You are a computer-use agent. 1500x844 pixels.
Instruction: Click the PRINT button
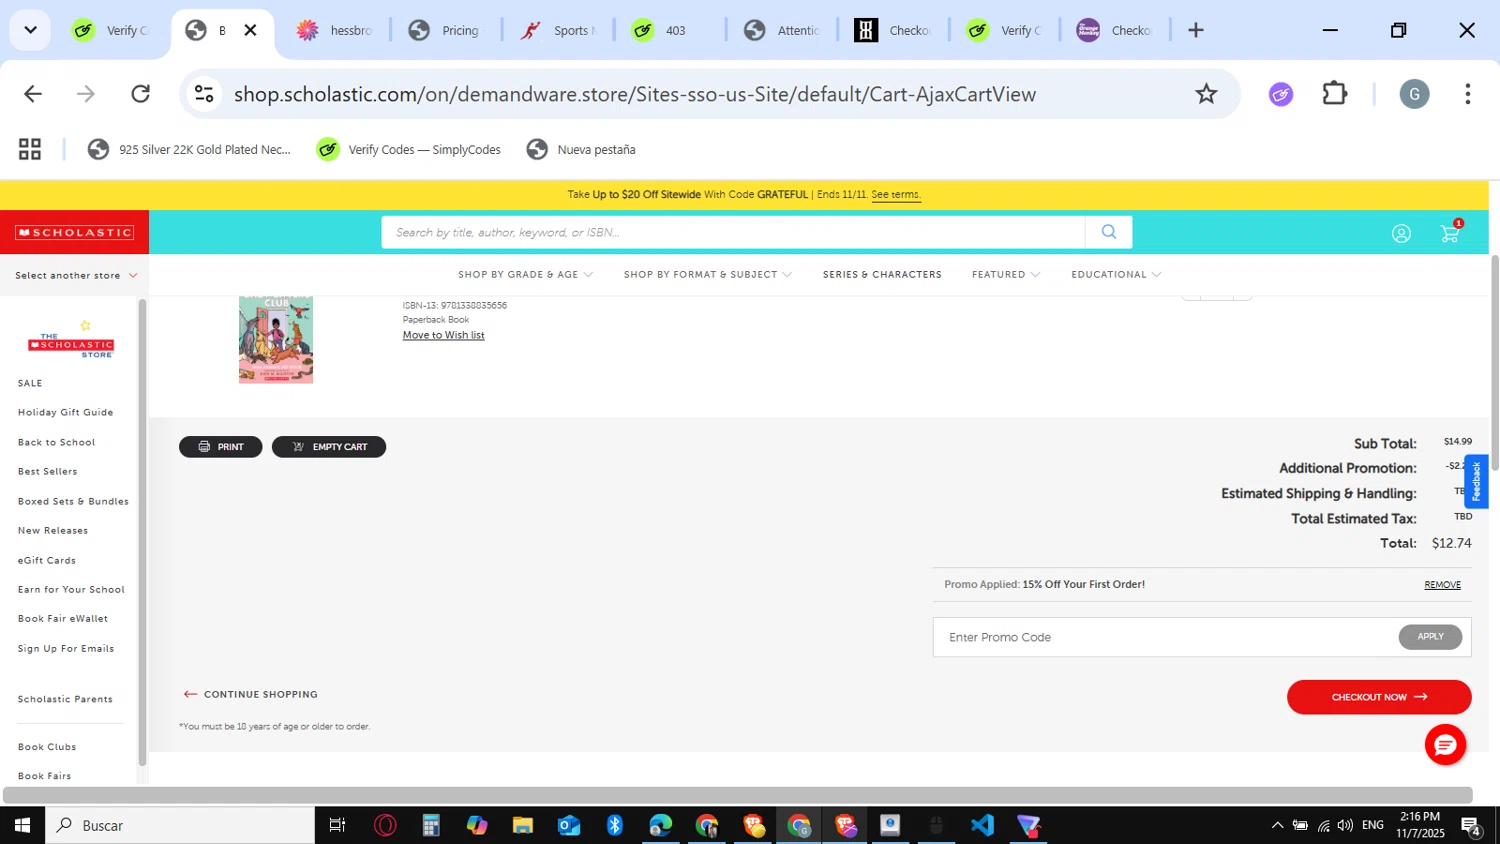point(221,447)
